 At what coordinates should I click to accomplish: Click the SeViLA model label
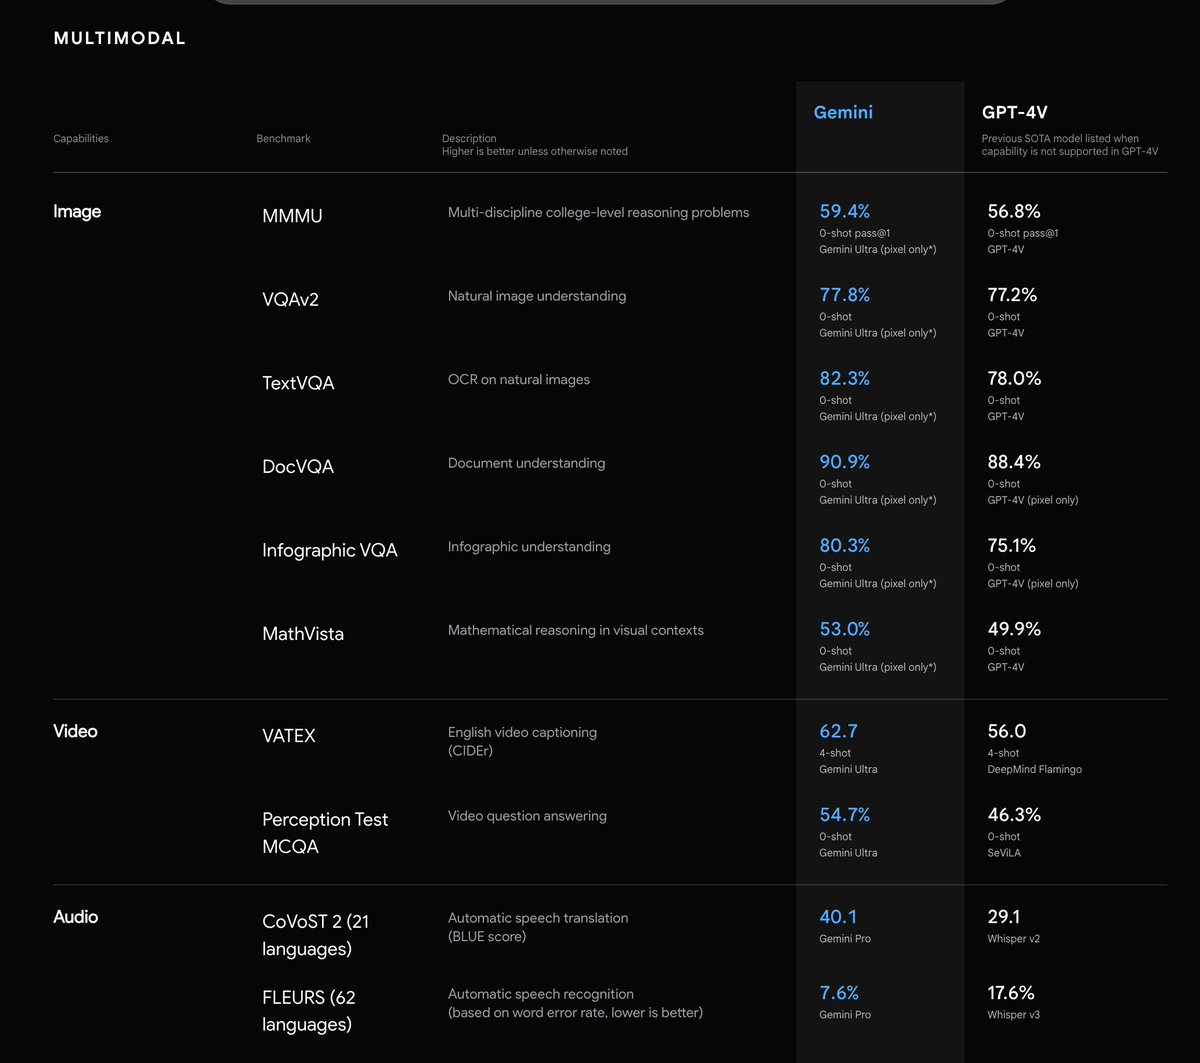click(1003, 853)
